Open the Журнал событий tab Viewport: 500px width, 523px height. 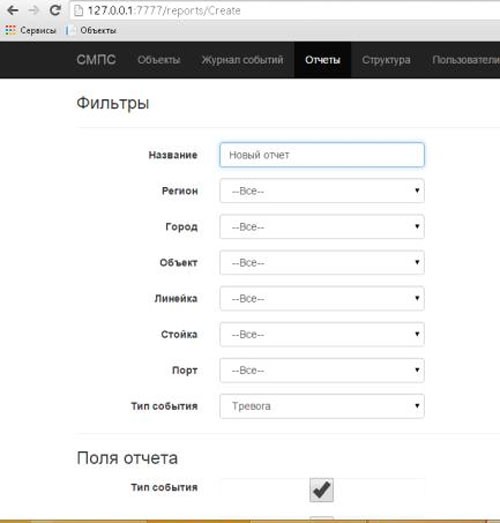click(242, 60)
